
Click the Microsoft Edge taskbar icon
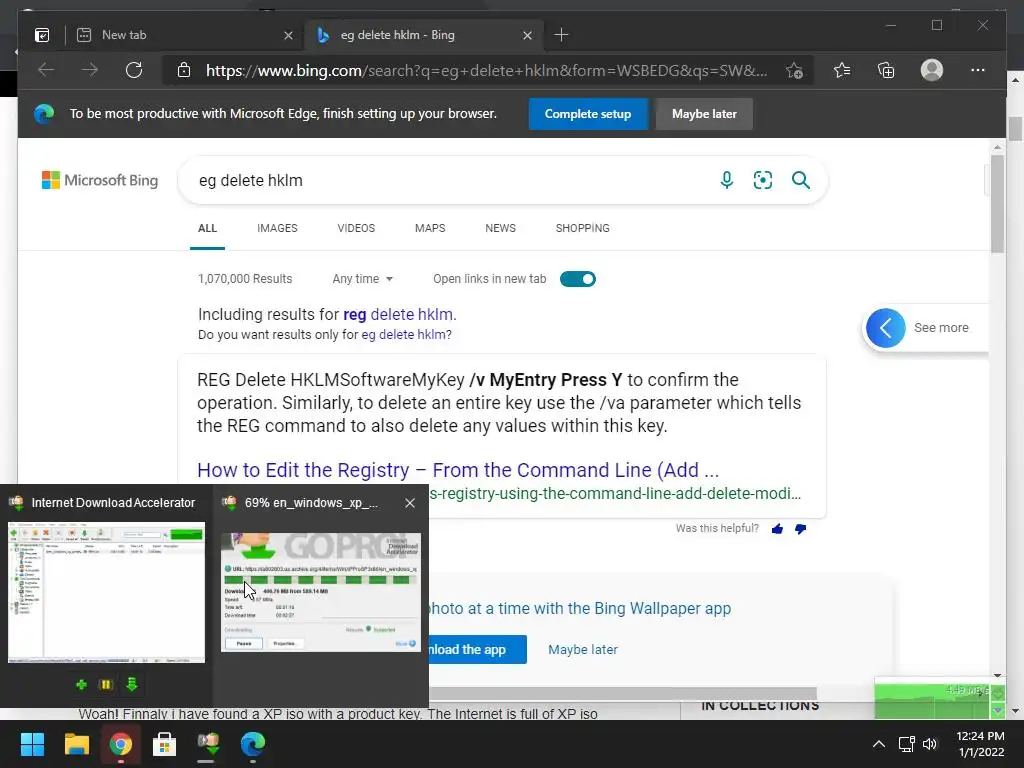(253, 744)
